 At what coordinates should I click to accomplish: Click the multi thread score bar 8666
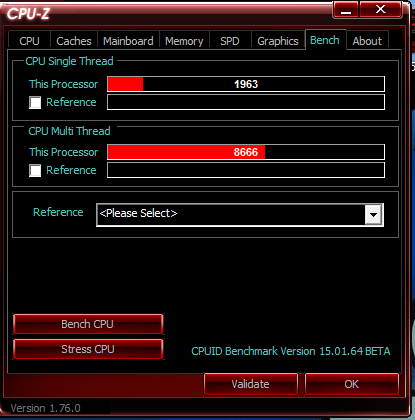click(246, 152)
